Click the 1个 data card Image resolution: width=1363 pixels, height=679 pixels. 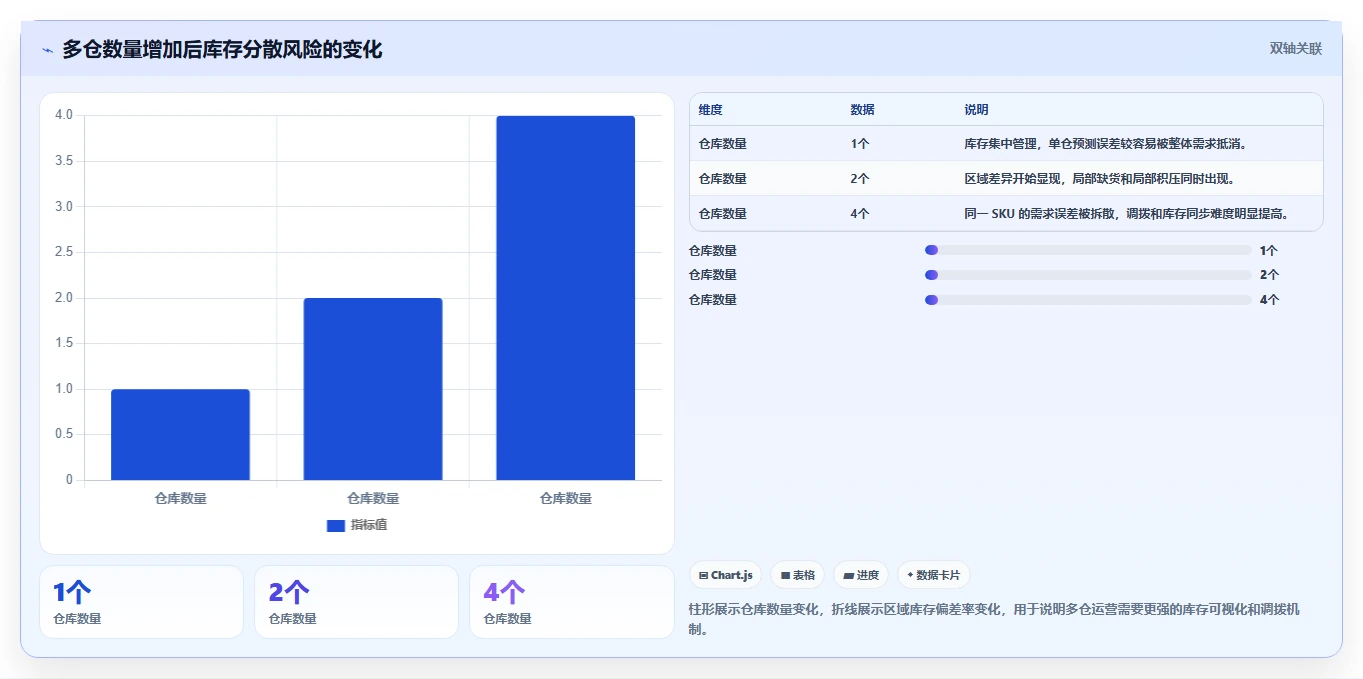[141, 602]
